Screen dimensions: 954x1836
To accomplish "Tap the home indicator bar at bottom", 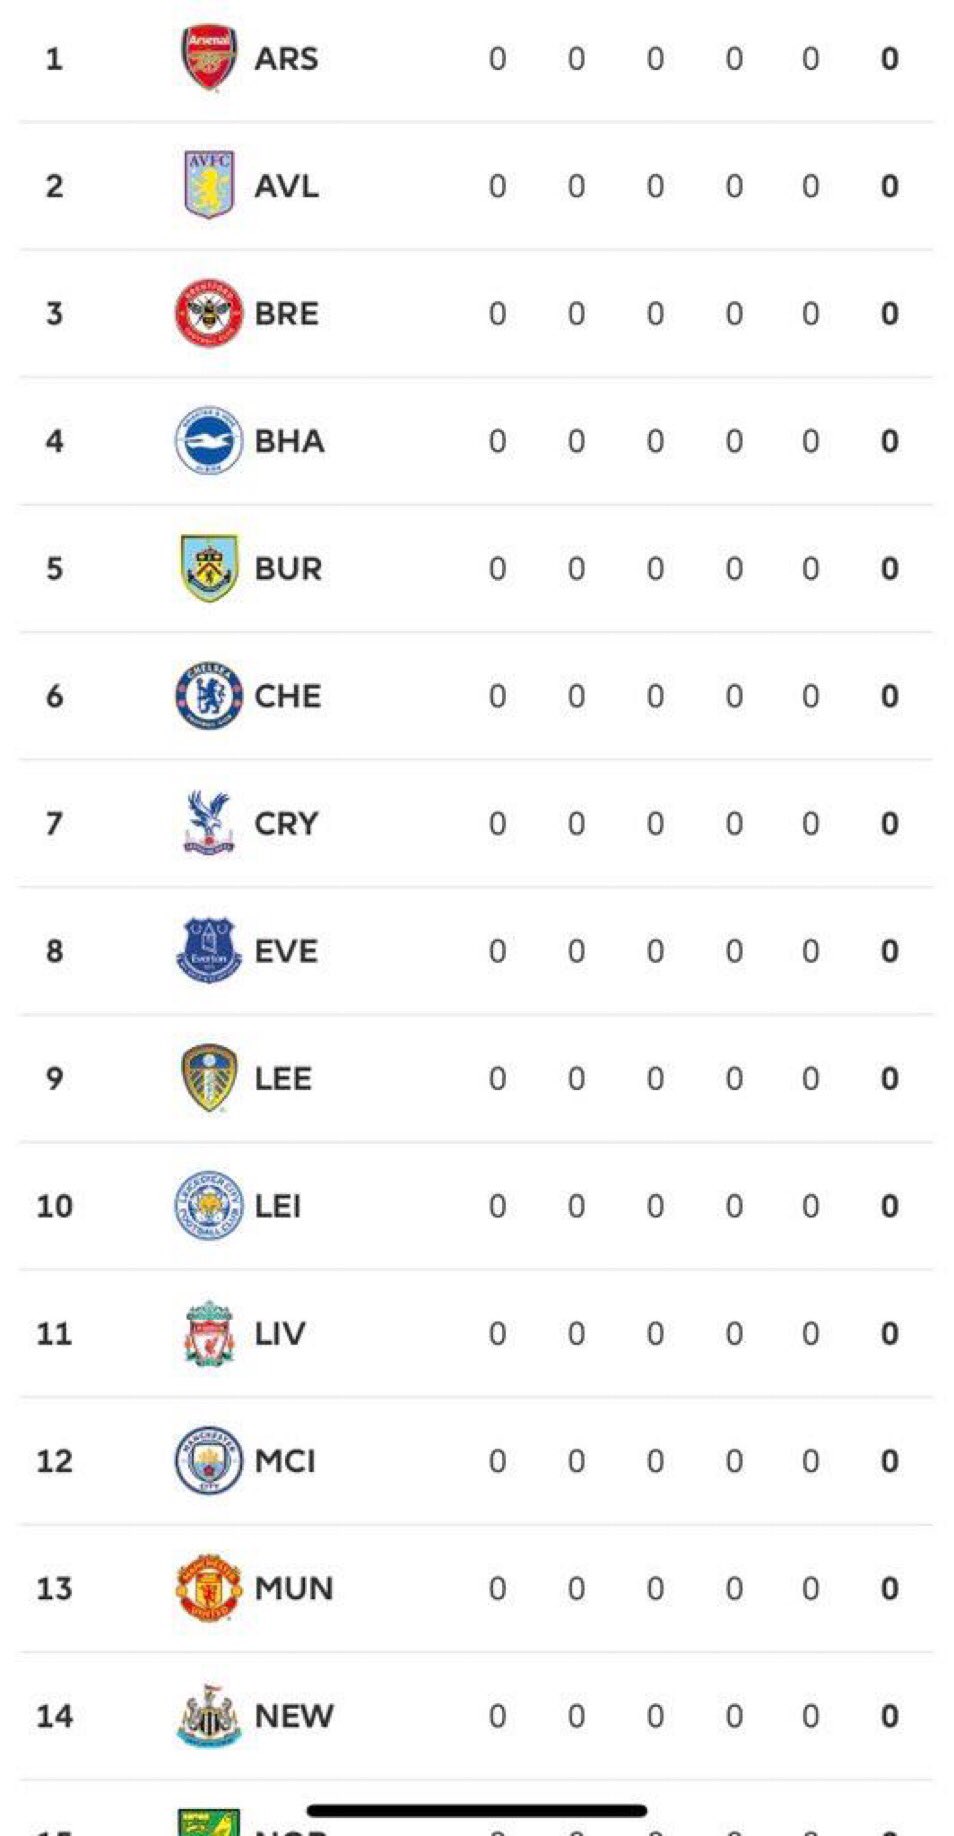I will [x=477, y=1810].
